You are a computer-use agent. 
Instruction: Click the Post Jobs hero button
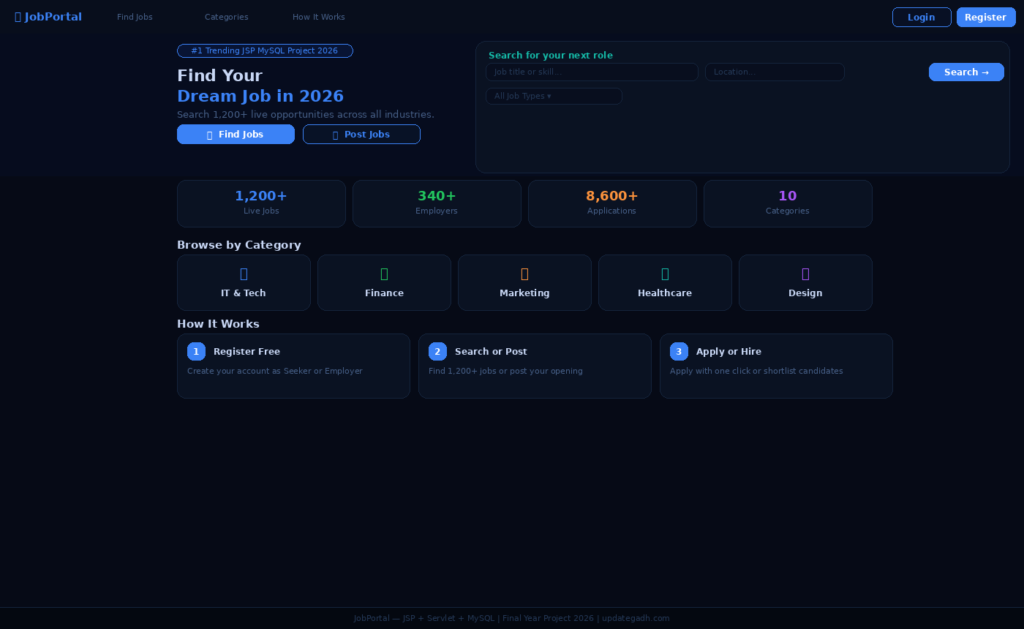click(x=361, y=133)
